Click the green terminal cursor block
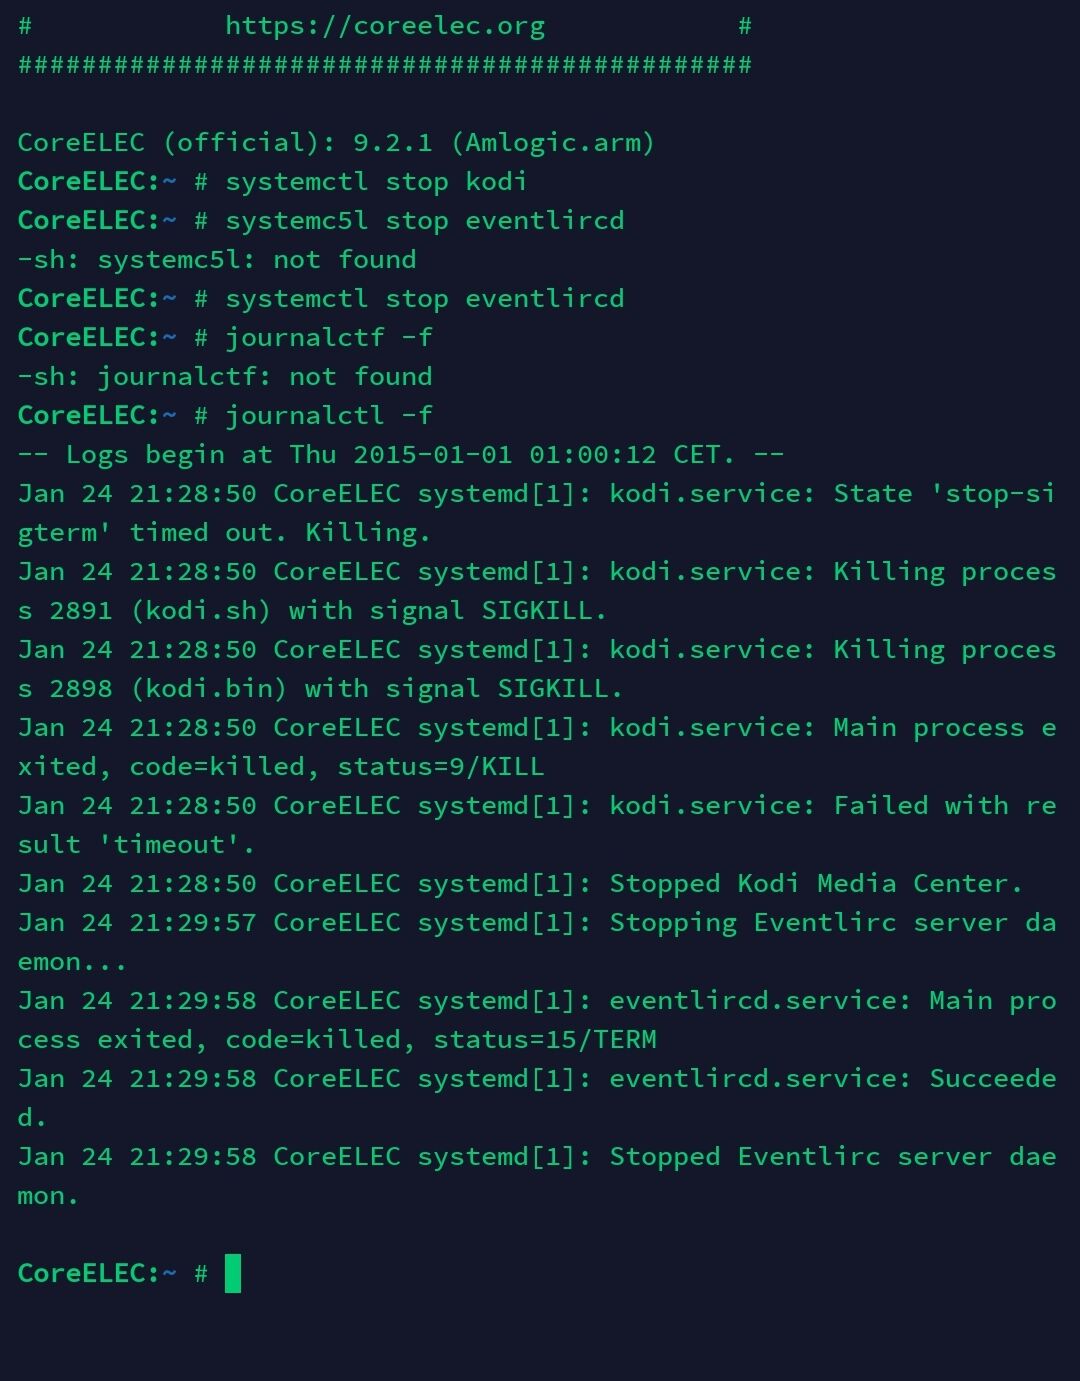Viewport: 1080px width, 1381px height. [233, 1273]
